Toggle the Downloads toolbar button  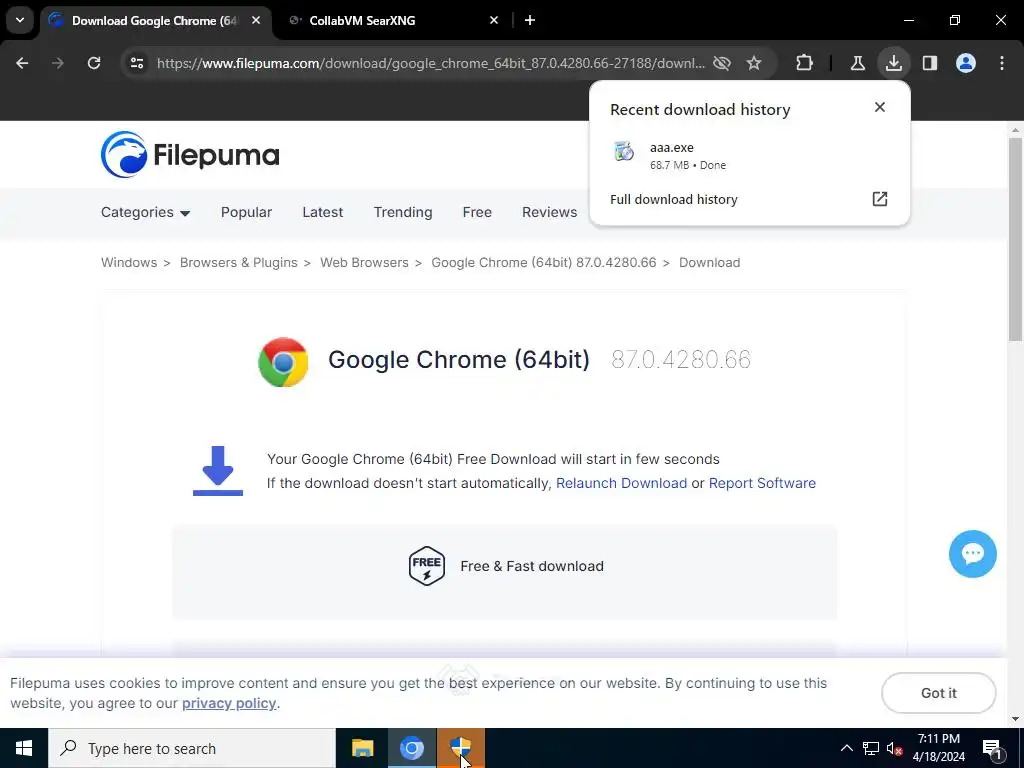point(894,63)
